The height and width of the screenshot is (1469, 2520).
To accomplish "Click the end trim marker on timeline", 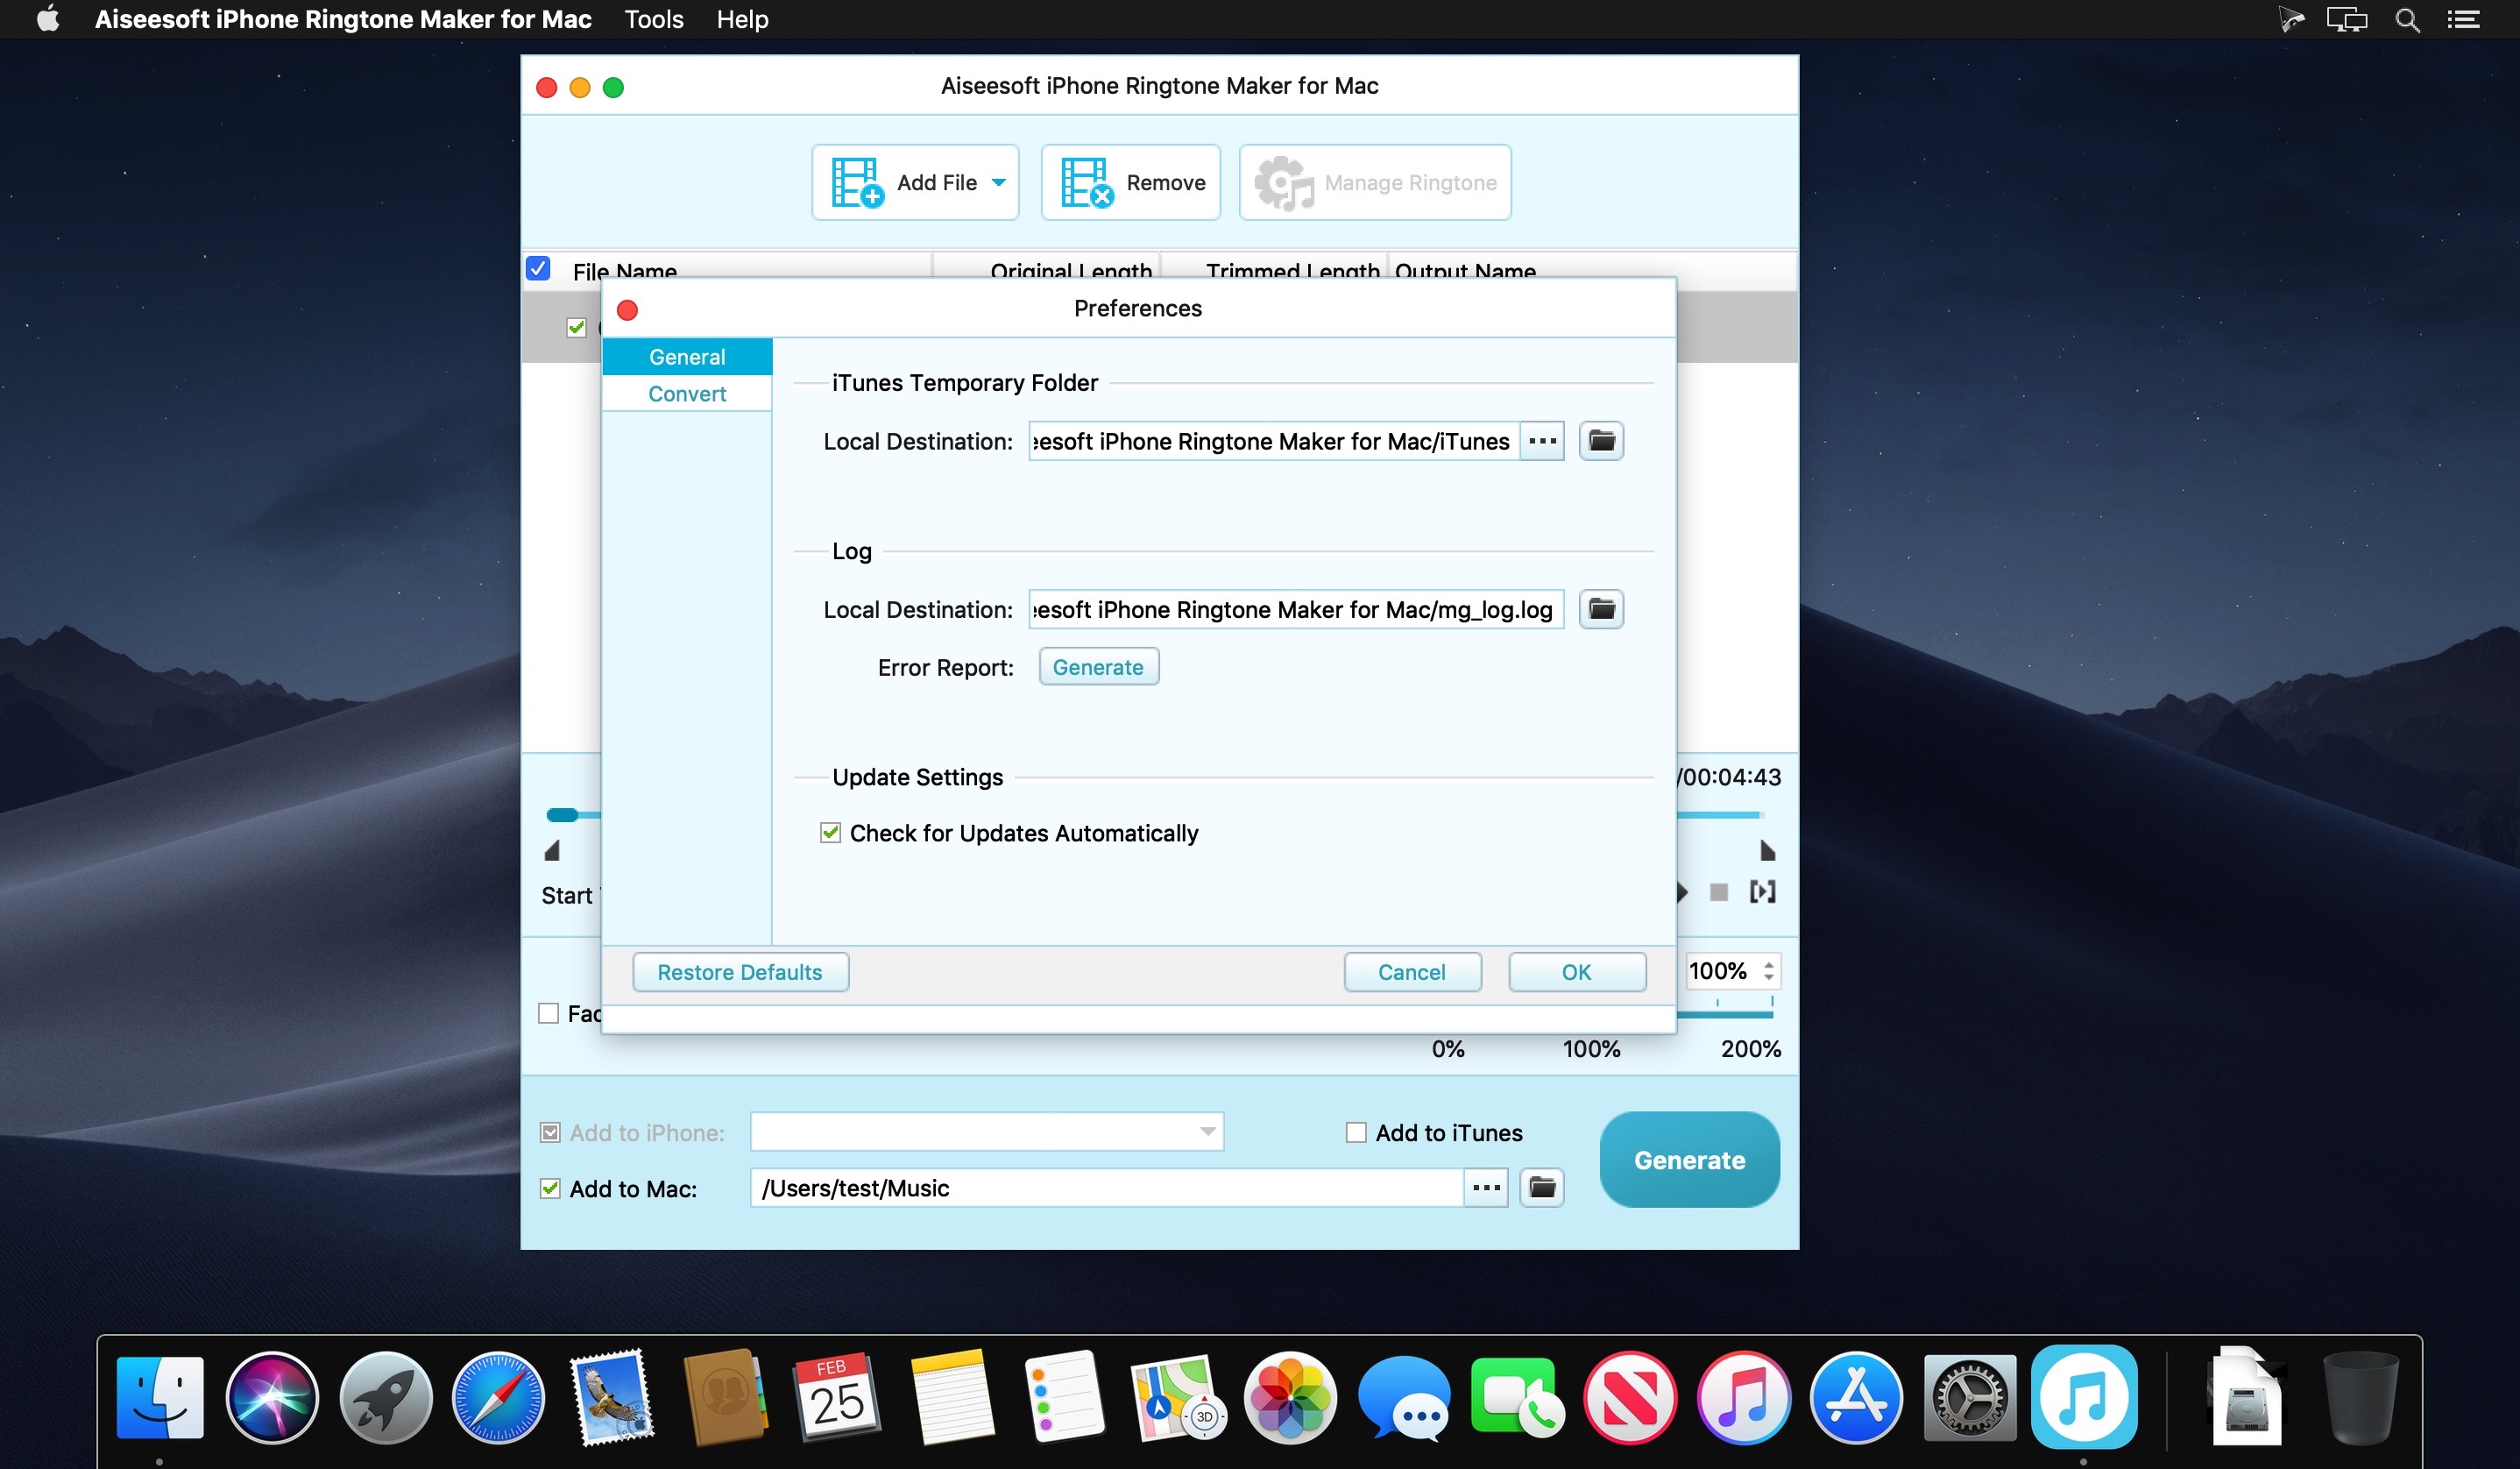I will click(x=1767, y=851).
